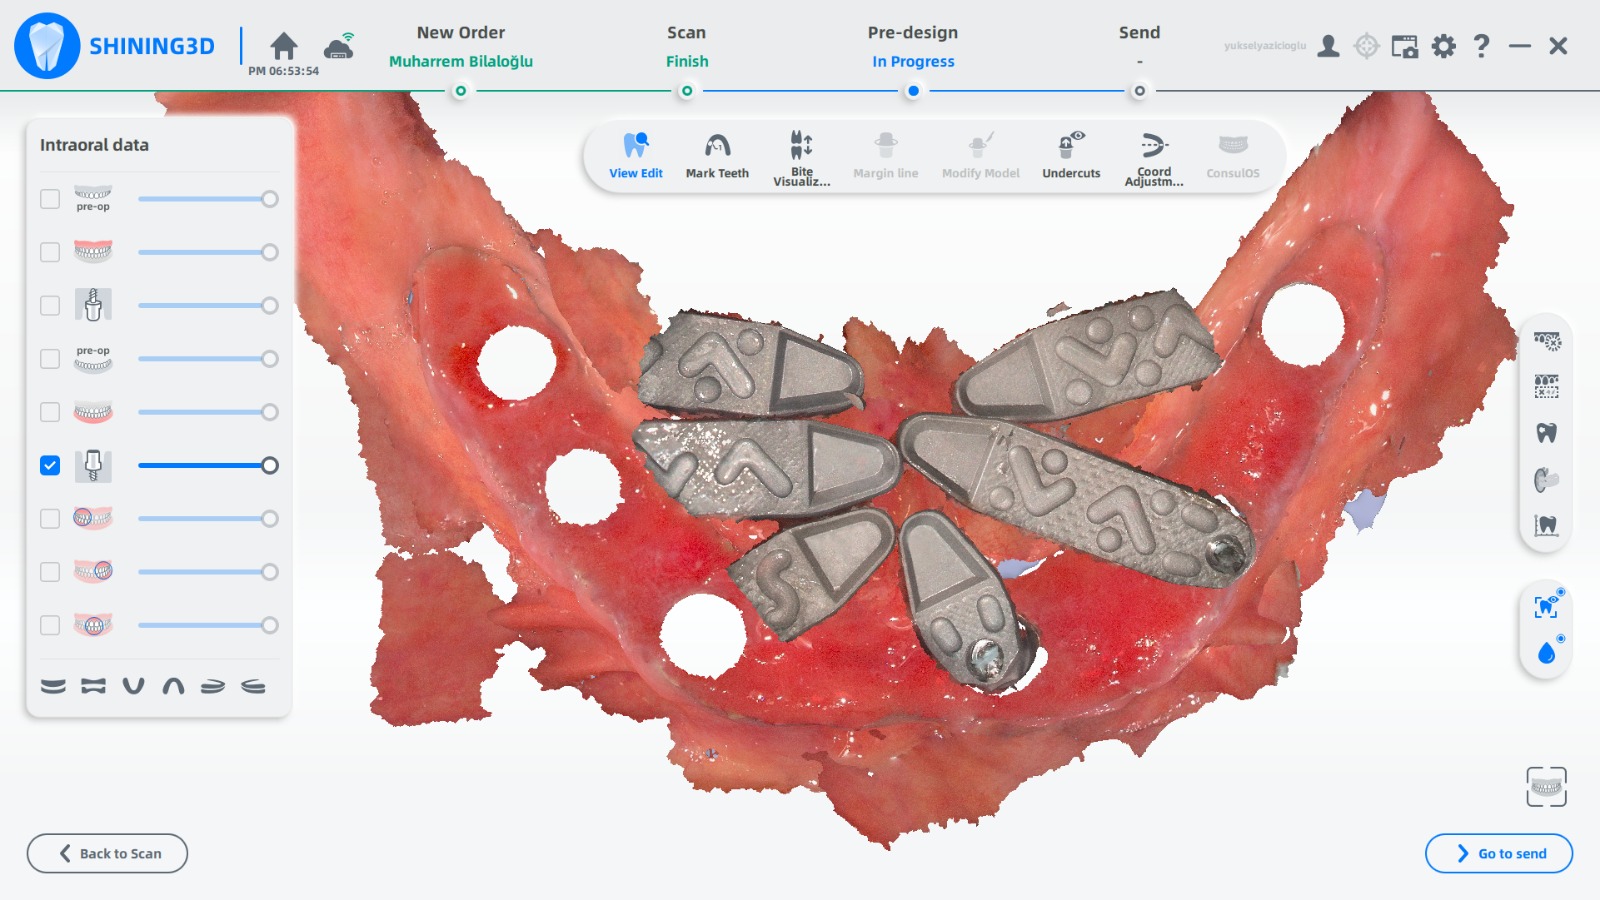Switch to the New Order step
This screenshot has height=900, width=1600.
point(460,46)
